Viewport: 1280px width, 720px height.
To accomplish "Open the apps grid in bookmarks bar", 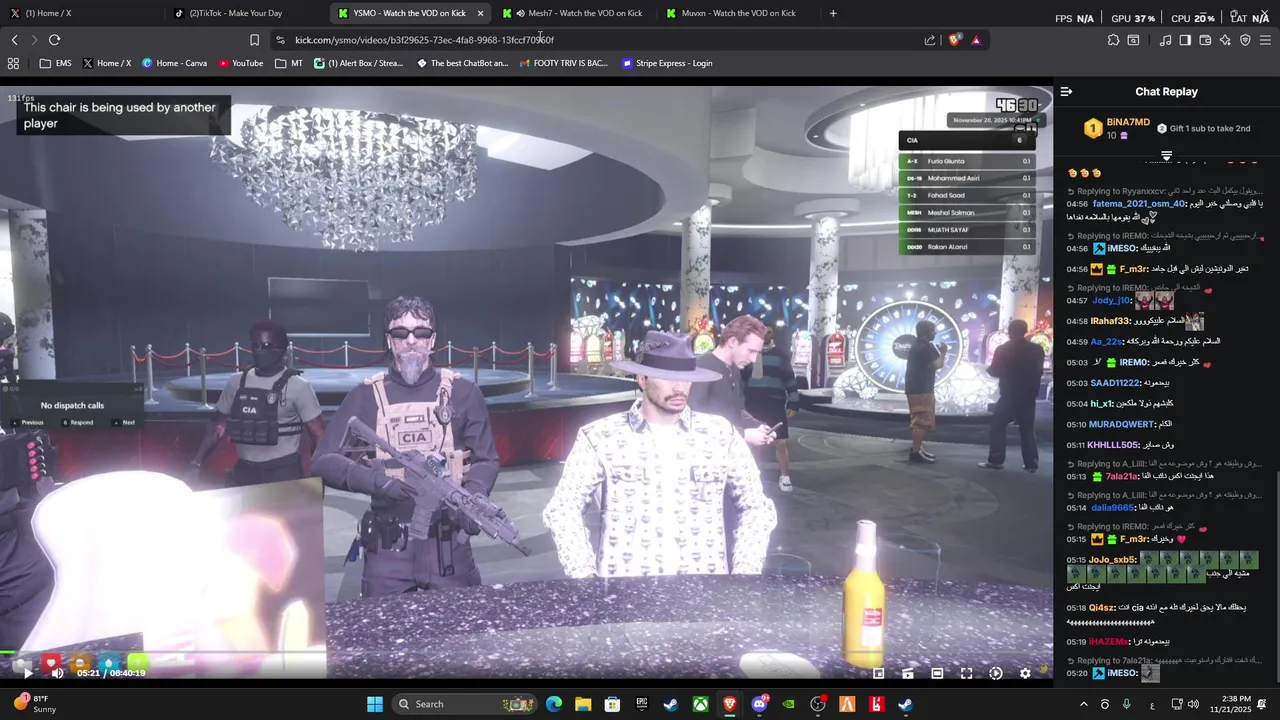I will point(13,63).
